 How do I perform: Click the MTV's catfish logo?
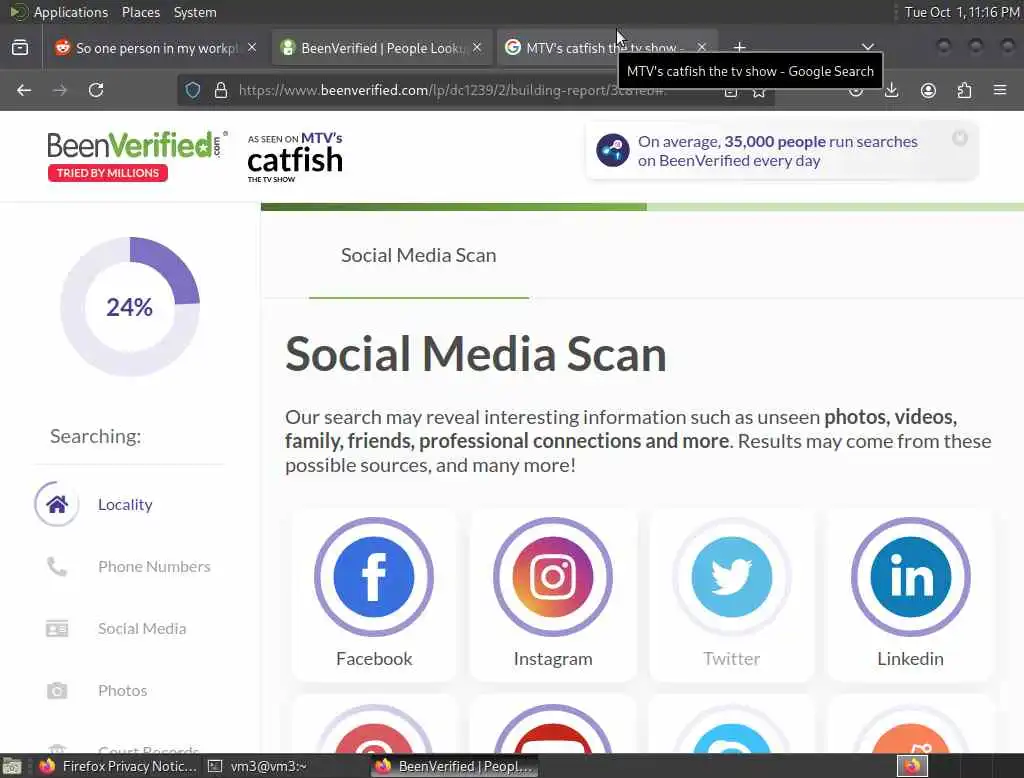[295, 157]
